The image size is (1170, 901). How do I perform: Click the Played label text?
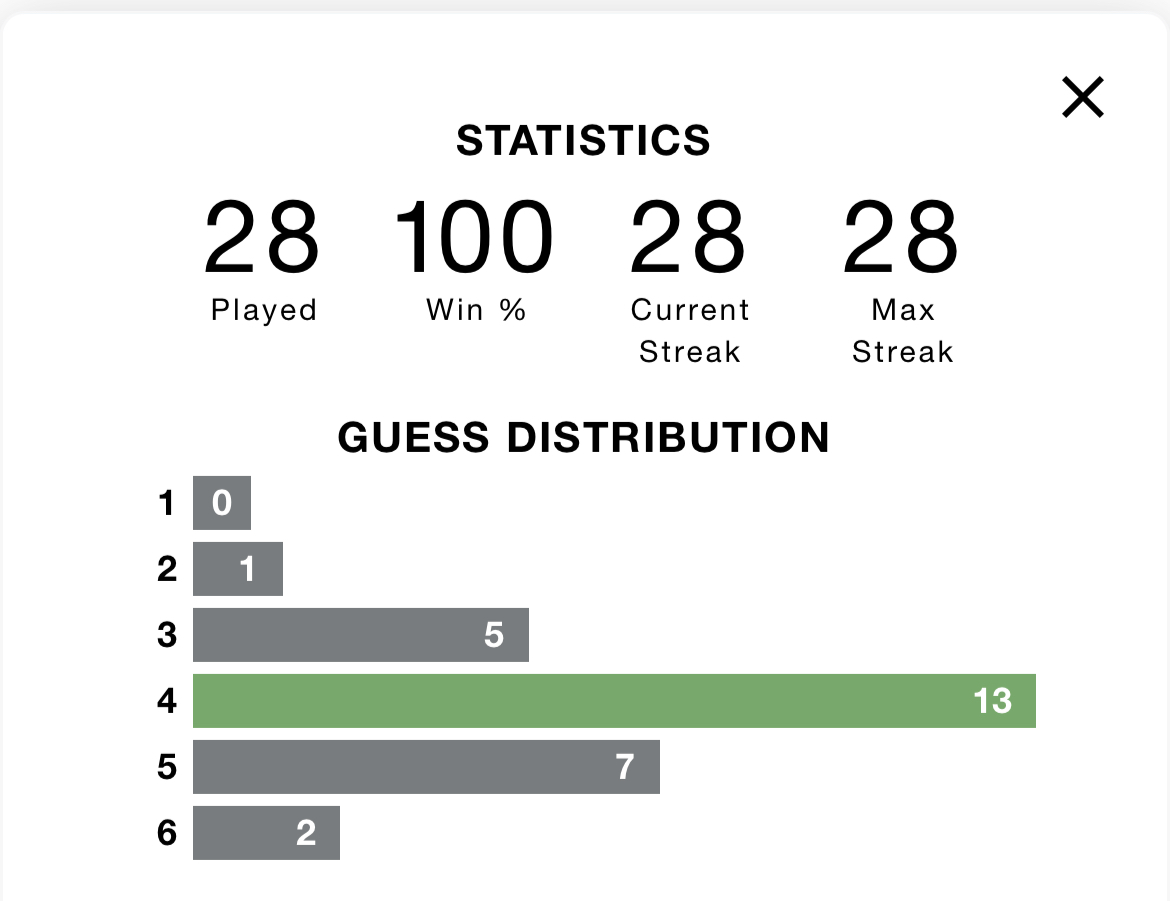tap(264, 310)
